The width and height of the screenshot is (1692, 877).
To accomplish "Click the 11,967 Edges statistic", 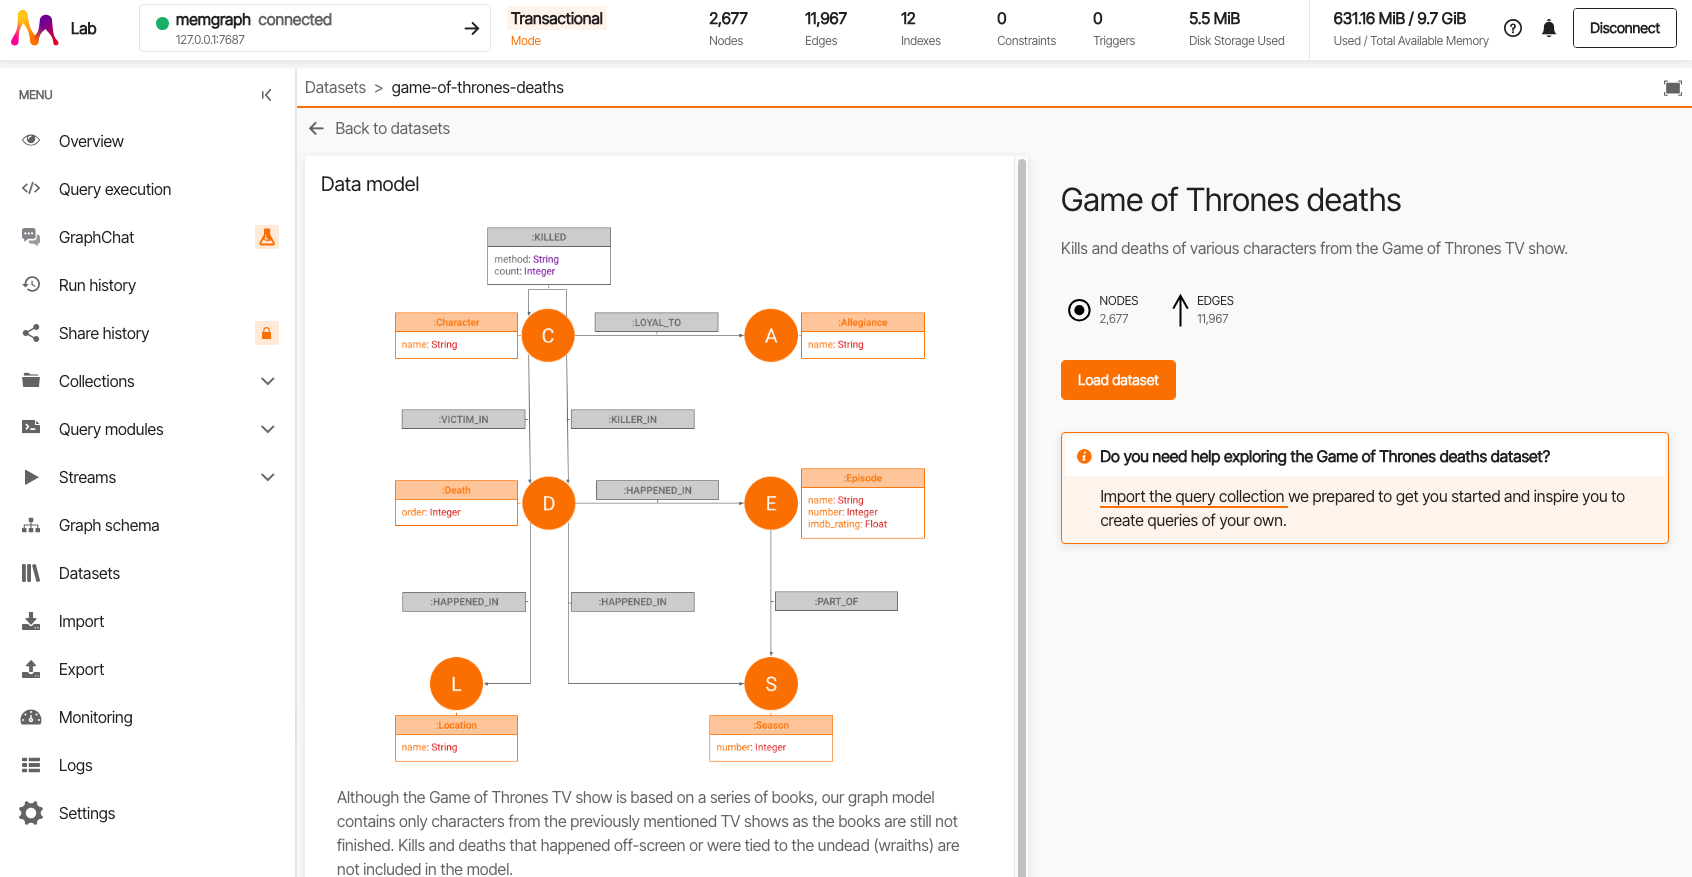I will [825, 29].
